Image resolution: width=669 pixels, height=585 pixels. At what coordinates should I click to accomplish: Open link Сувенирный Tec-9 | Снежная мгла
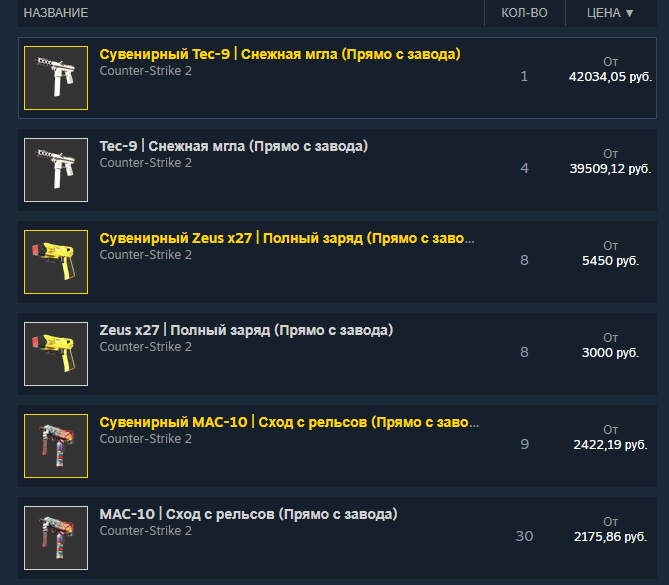[x=280, y=54]
